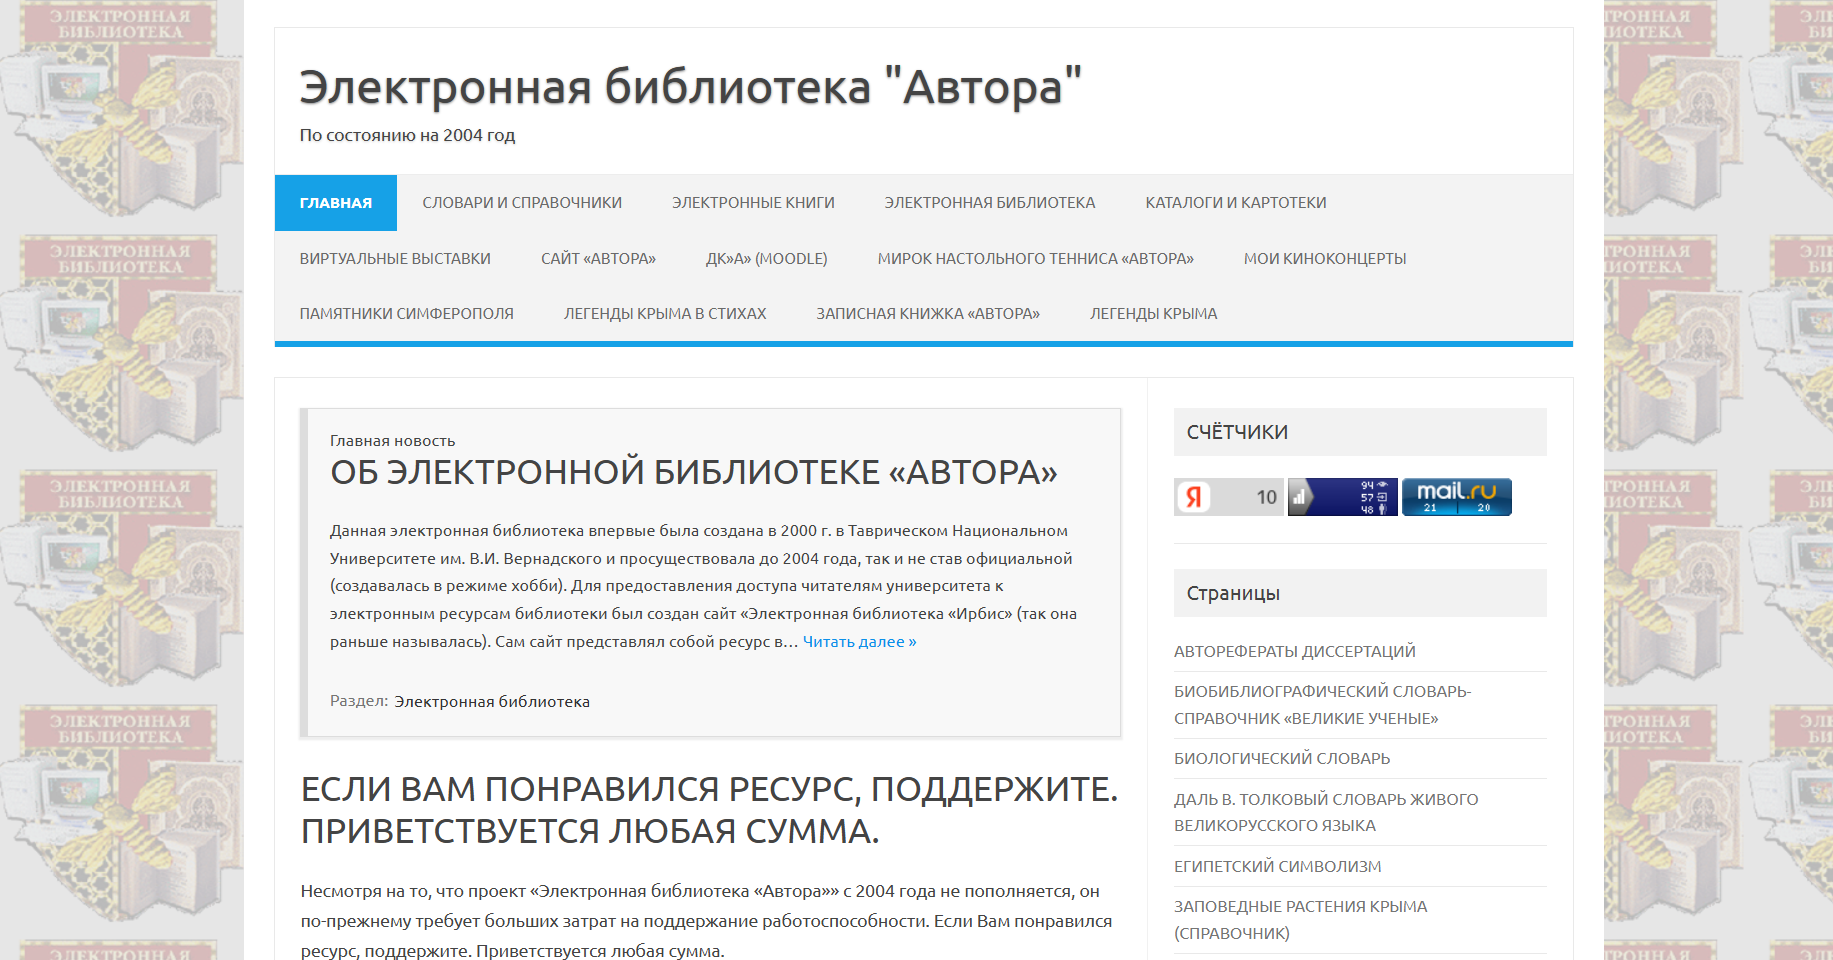The width and height of the screenshot is (1833, 960).
Task: Open МИРОК НАСТОЛЬНОГО ТЕННИСА «АВТОРА»
Action: click(1036, 259)
